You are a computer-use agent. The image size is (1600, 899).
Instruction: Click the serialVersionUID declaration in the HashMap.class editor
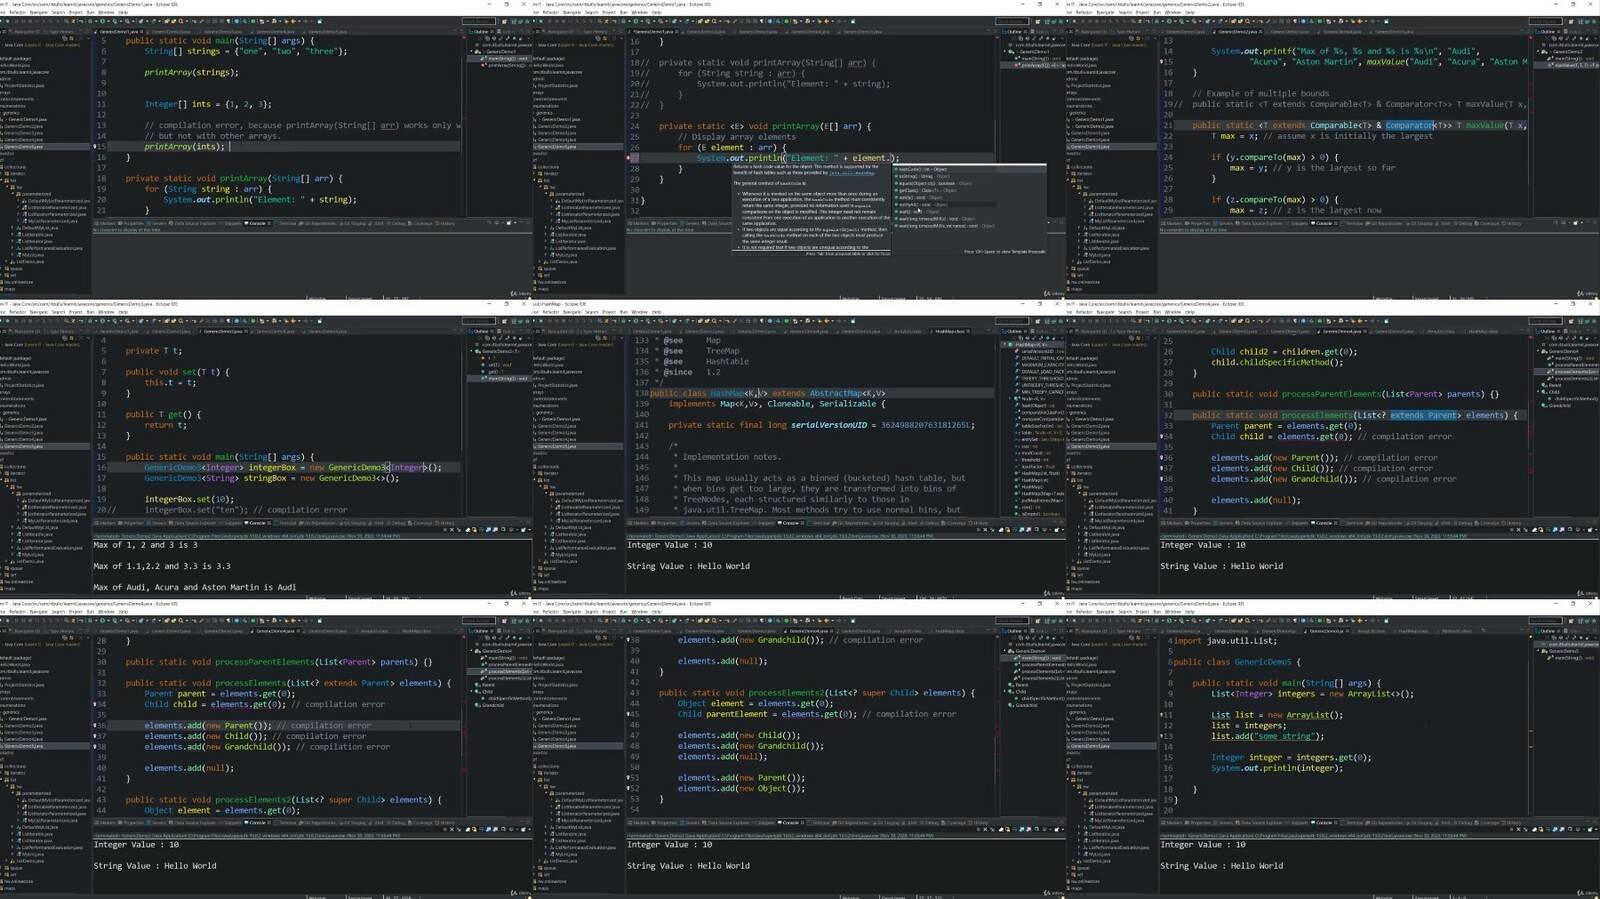821,426
